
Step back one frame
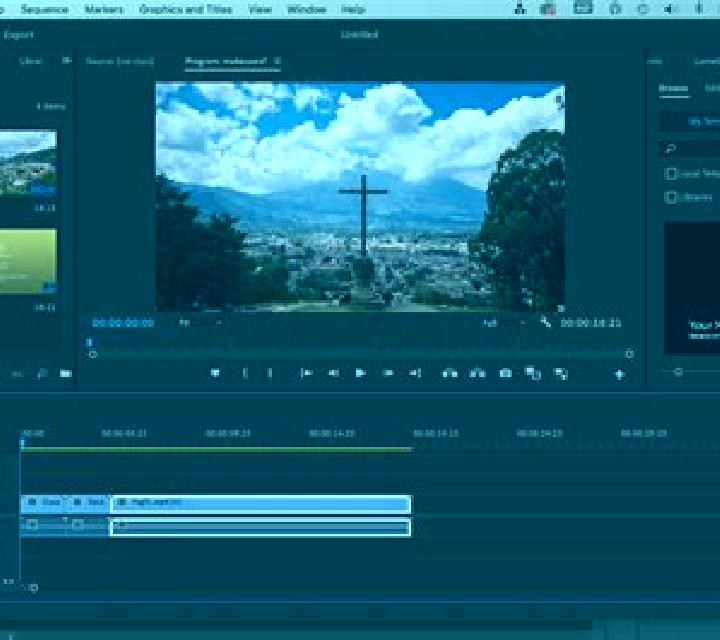[x=334, y=373]
